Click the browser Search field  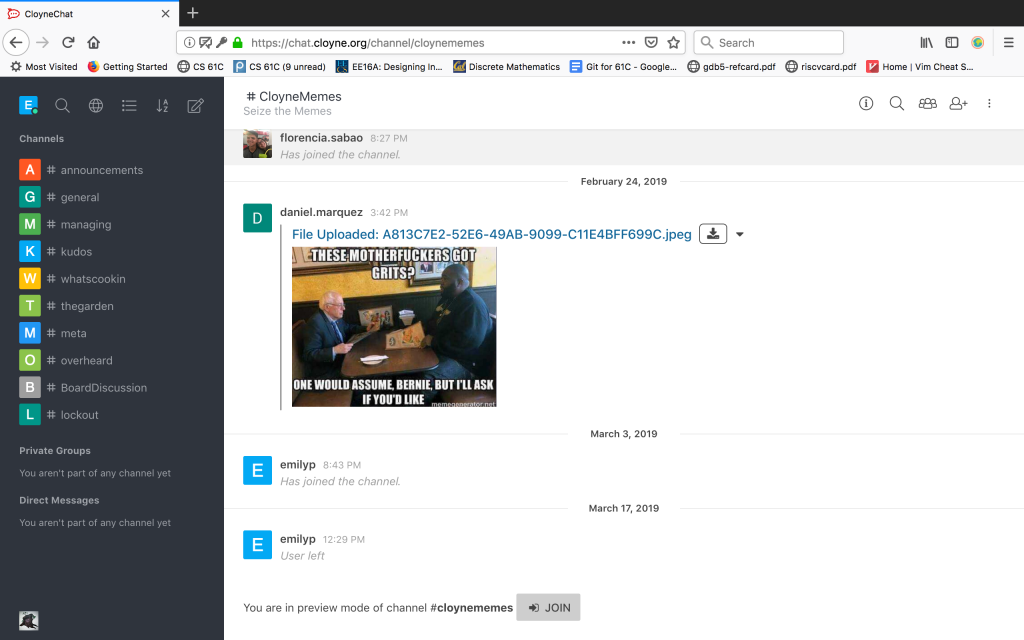click(x=769, y=42)
